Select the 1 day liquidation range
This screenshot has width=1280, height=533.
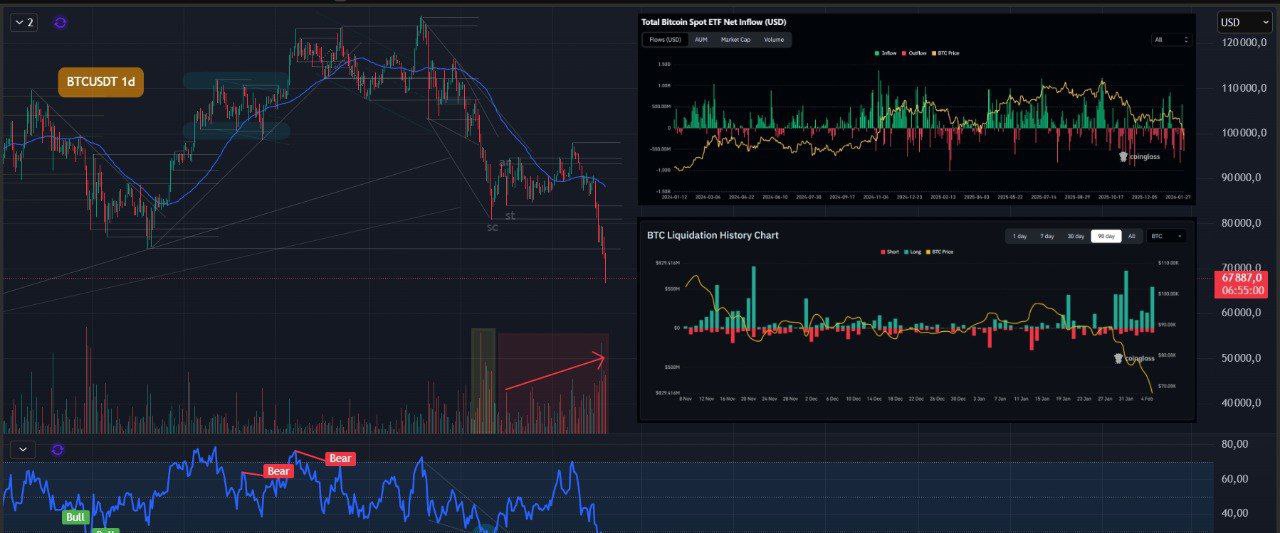pos(1019,236)
